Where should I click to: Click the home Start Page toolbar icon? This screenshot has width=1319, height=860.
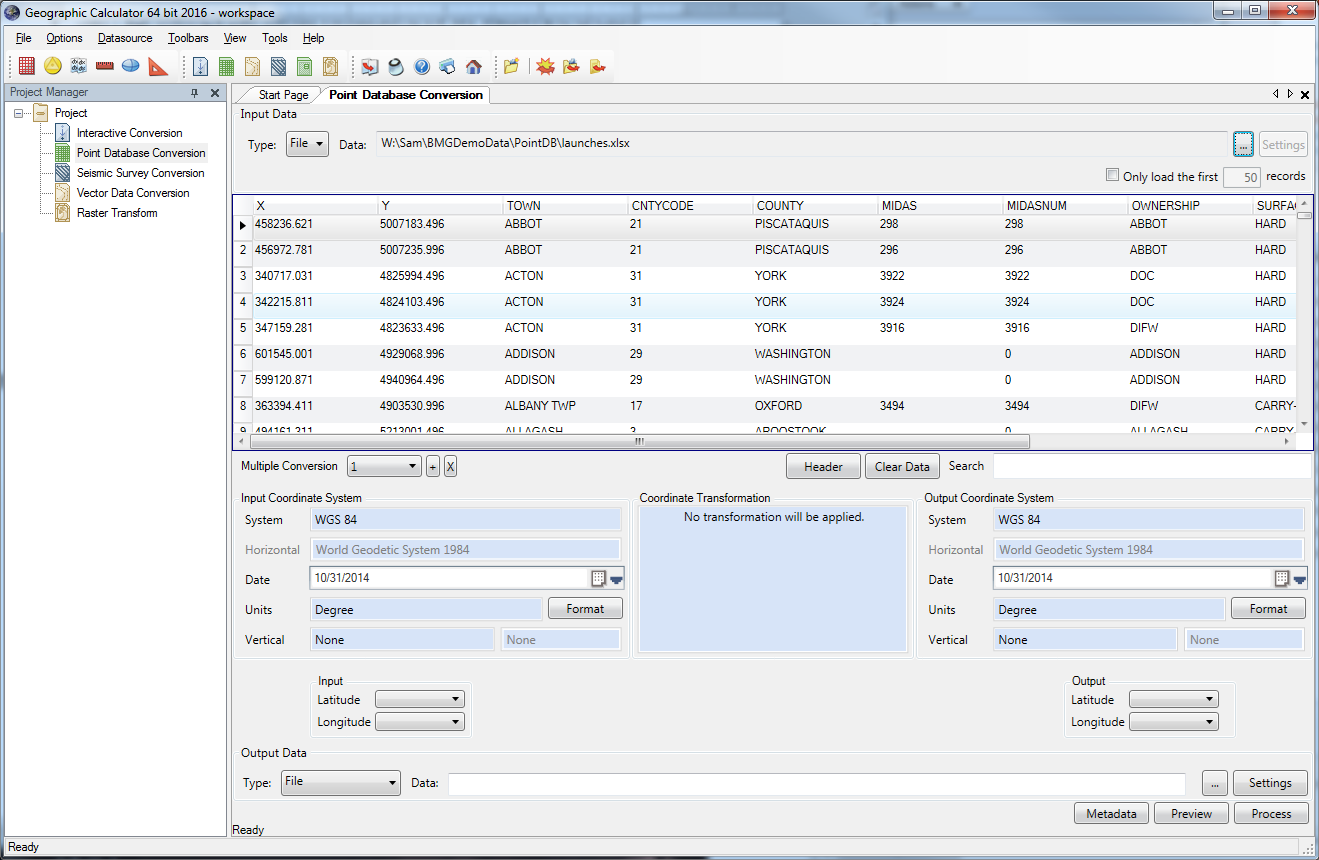tap(474, 66)
